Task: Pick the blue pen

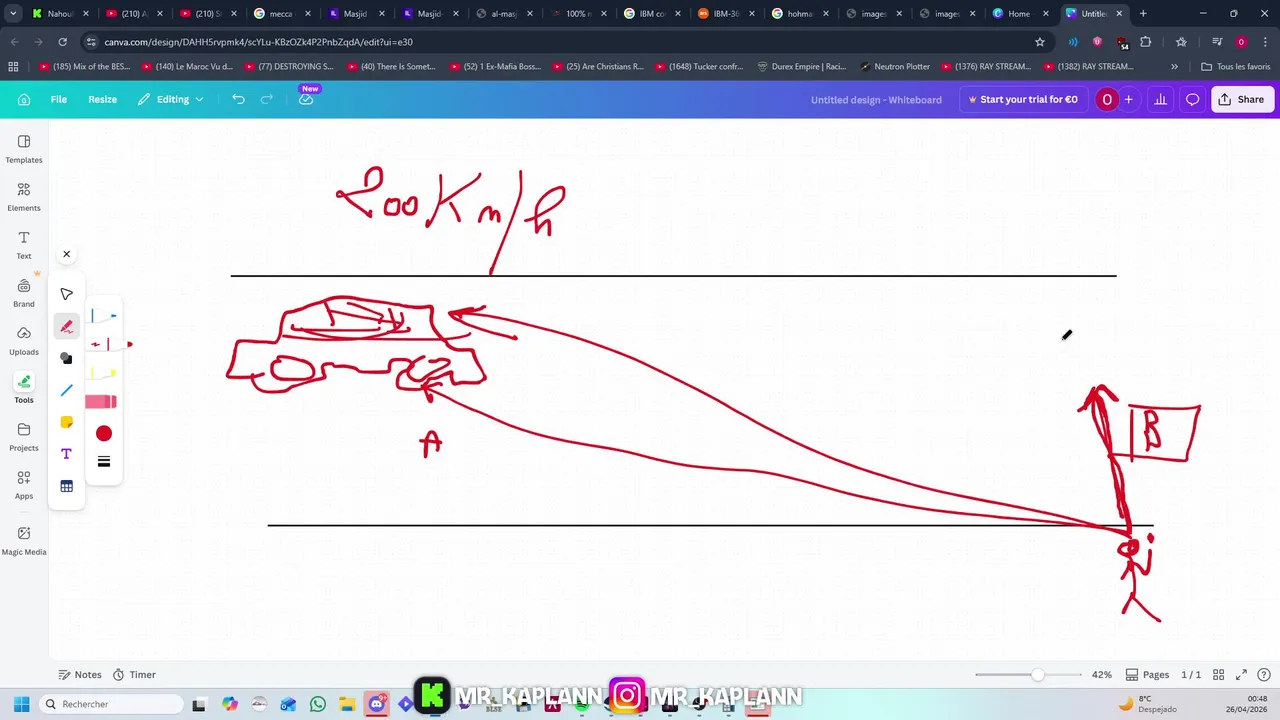Action: pyautogui.click(x=103, y=316)
